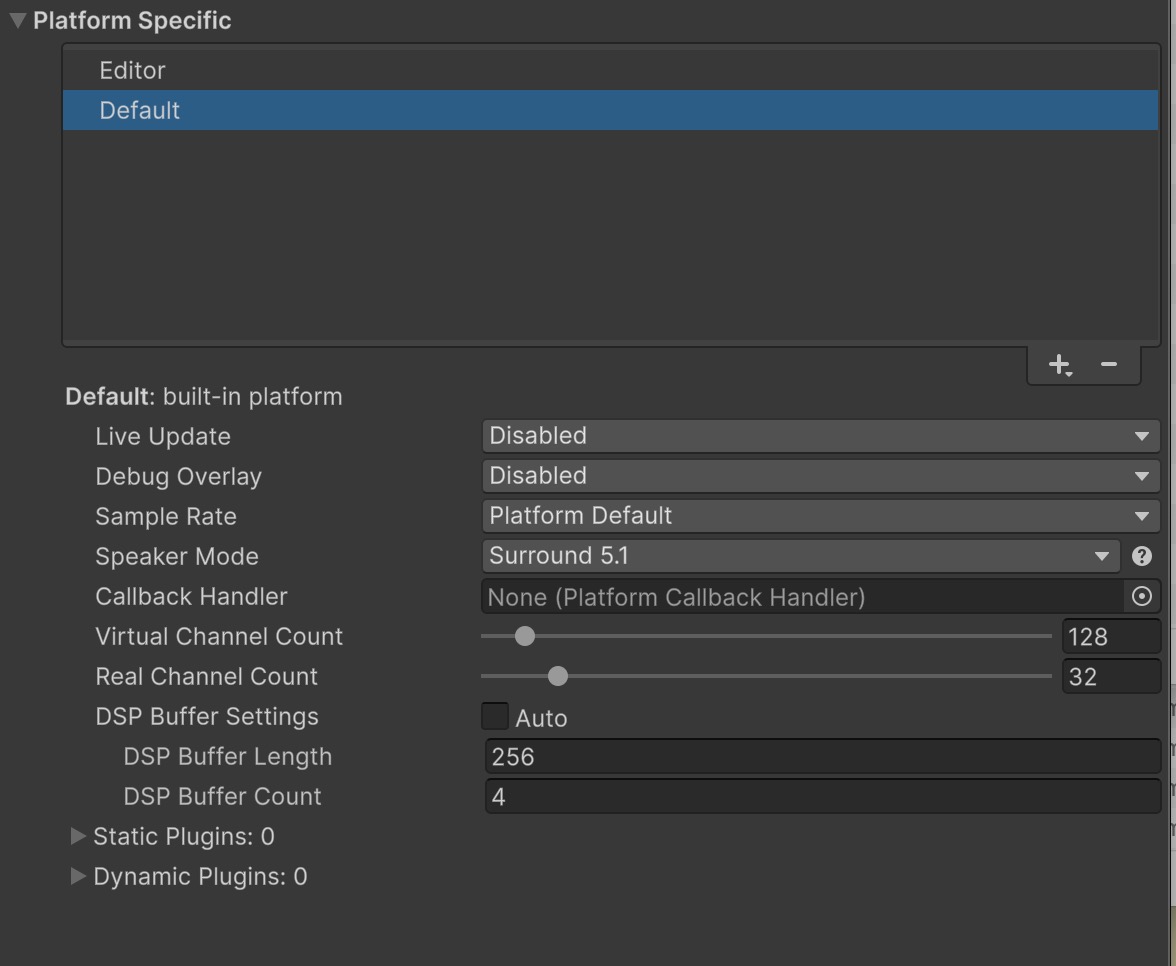Expand the Static Plugins foldout
This screenshot has height=966, width=1176.
tap(78, 837)
